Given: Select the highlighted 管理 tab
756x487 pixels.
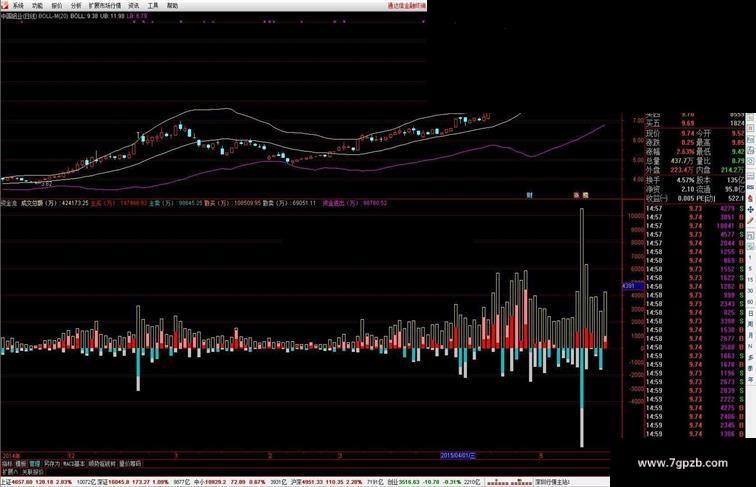Looking at the screenshot, I should point(35,463).
